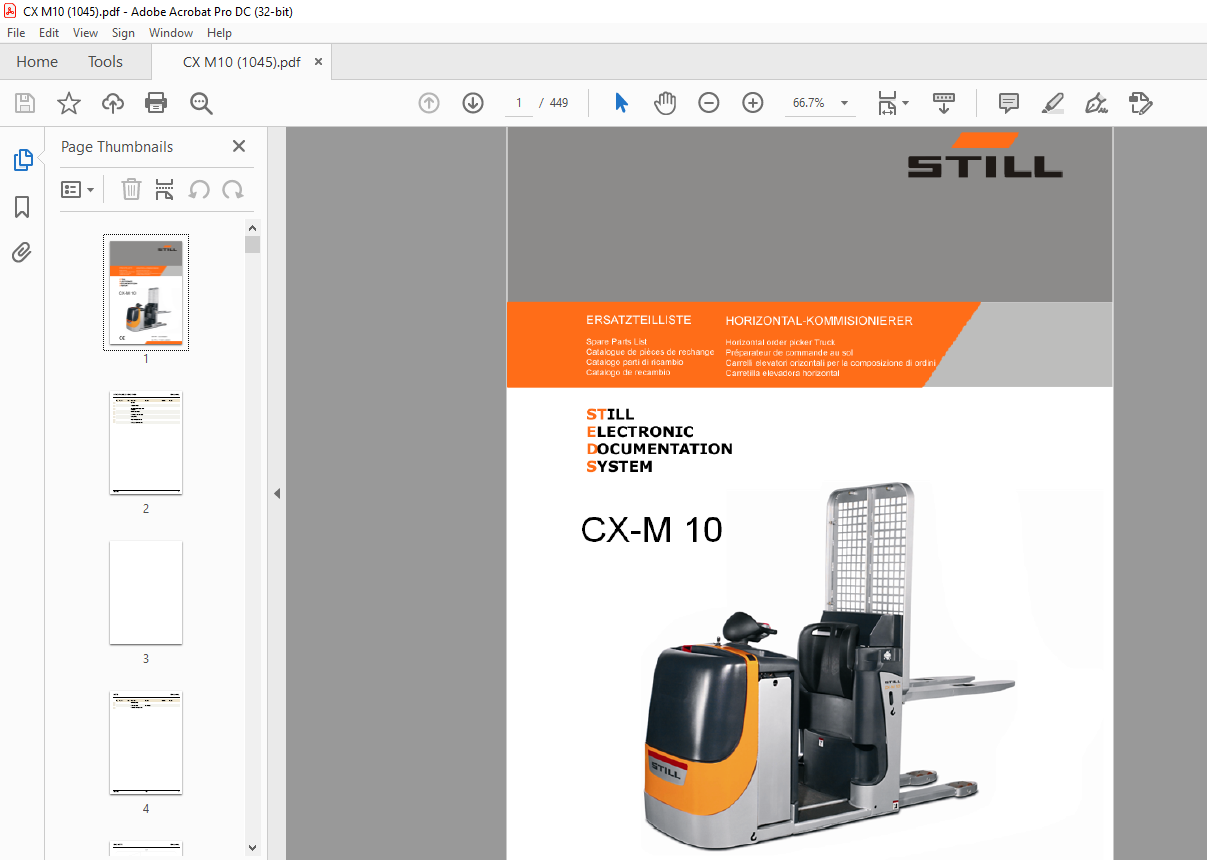The image size is (1207, 860).
Task: Click the page number input field
Action: (x=519, y=103)
